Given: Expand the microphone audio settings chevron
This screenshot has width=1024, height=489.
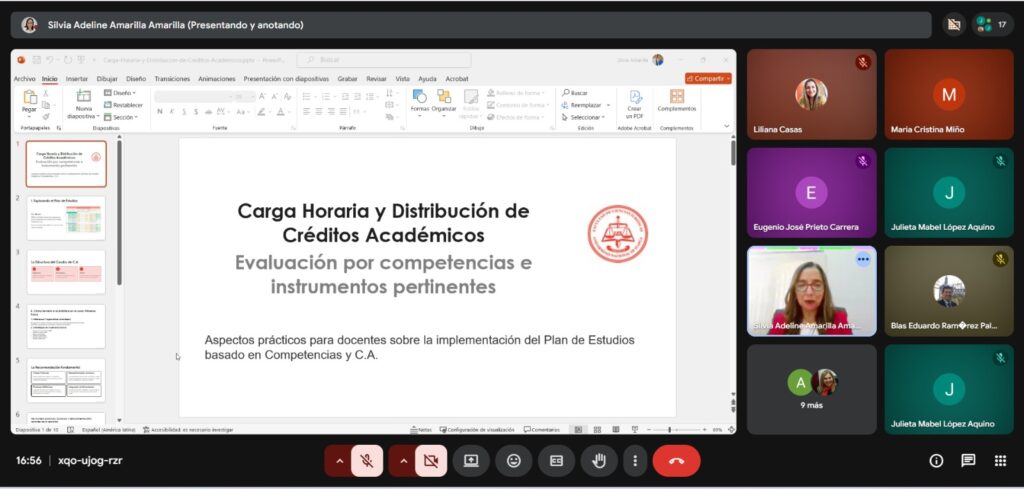Looking at the screenshot, I should pyautogui.click(x=339, y=461).
